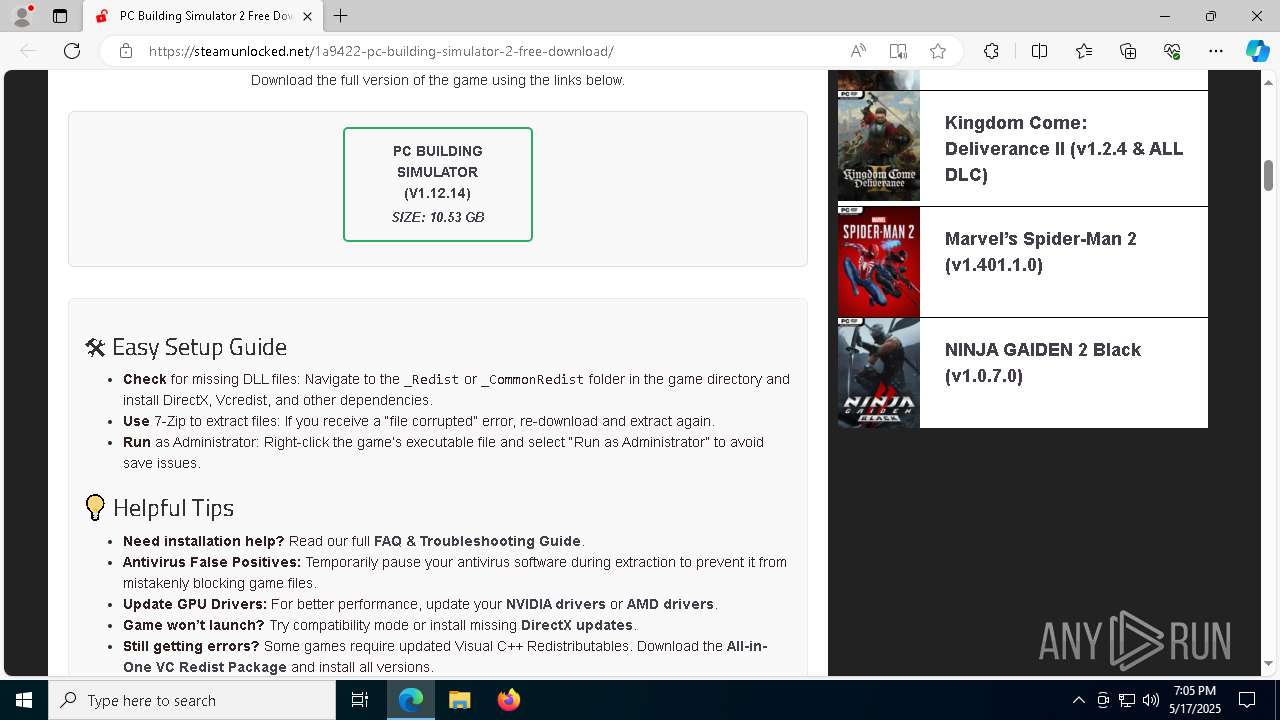The image size is (1280, 720).
Task: Open the NVIDIA drivers link
Action: tap(556, 604)
